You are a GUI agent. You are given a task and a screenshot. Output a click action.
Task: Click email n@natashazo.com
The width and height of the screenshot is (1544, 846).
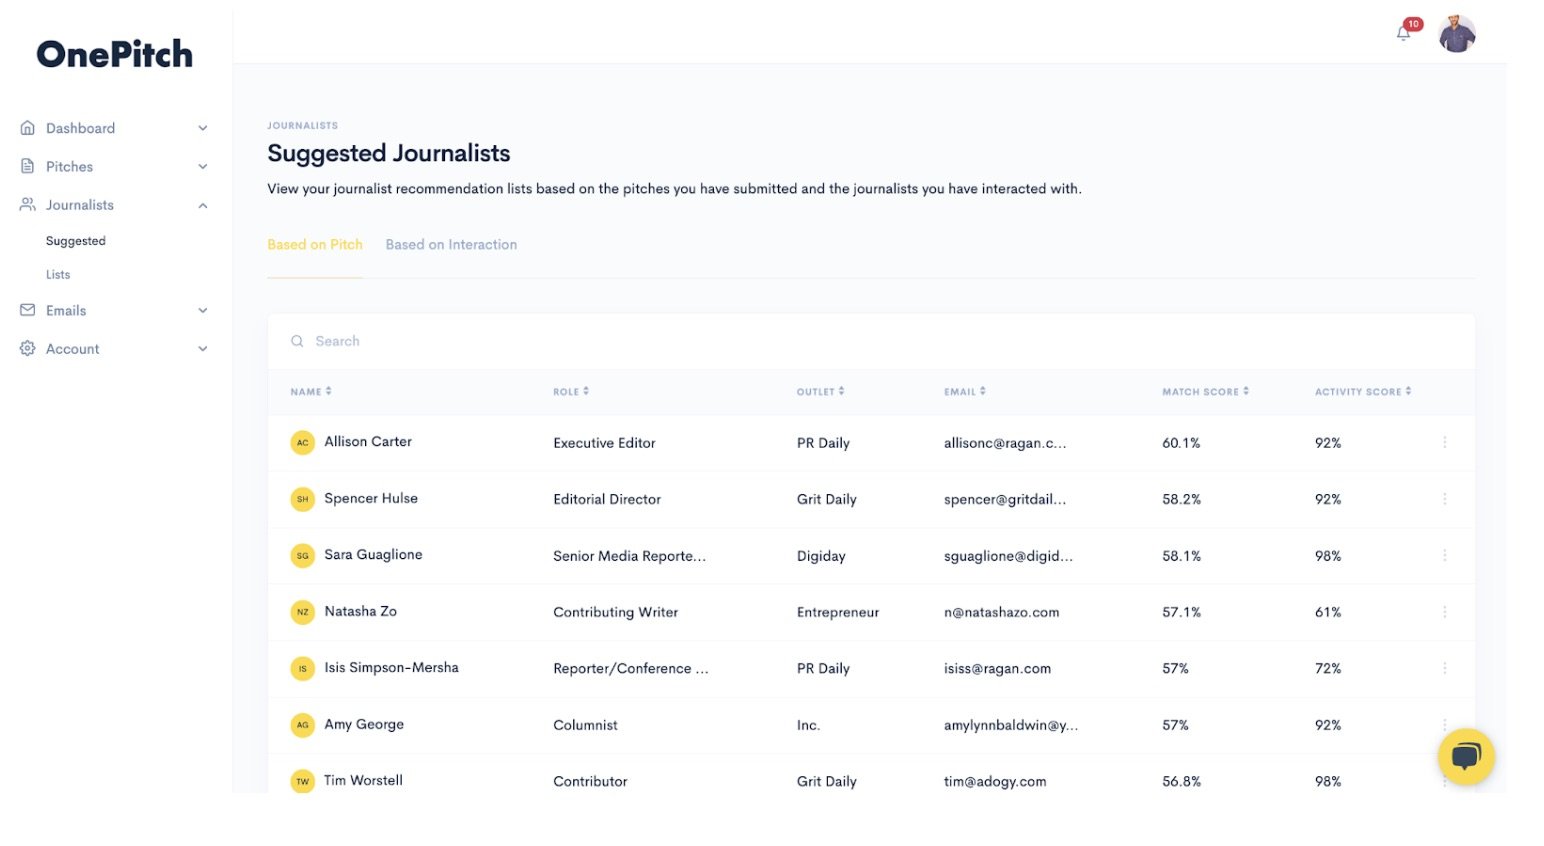point(1001,612)
